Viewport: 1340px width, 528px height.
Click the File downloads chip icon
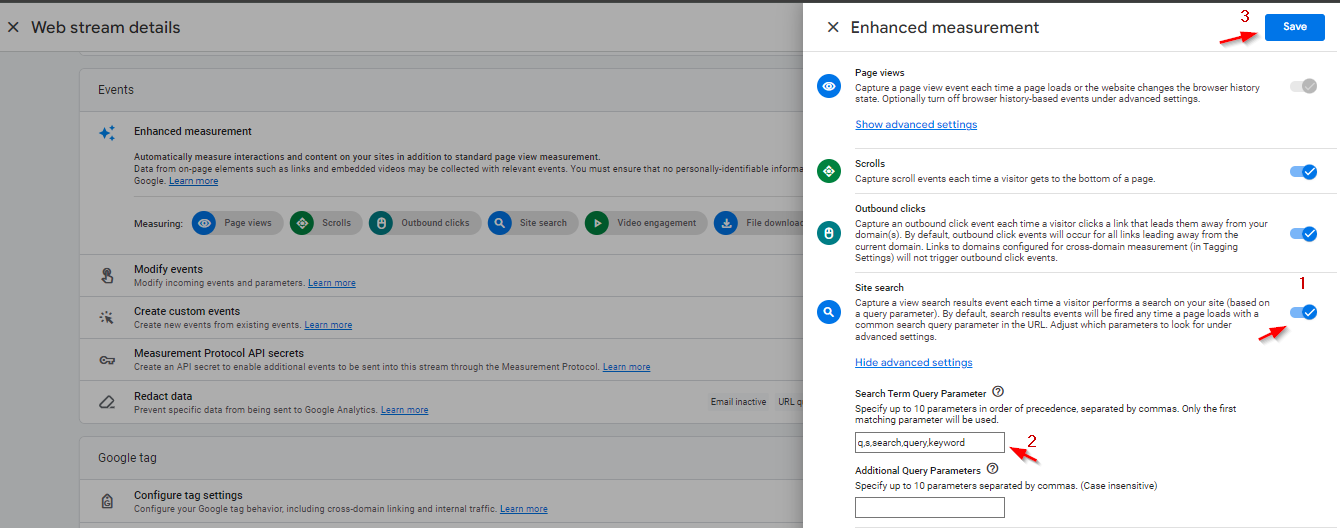pos(726,223)
